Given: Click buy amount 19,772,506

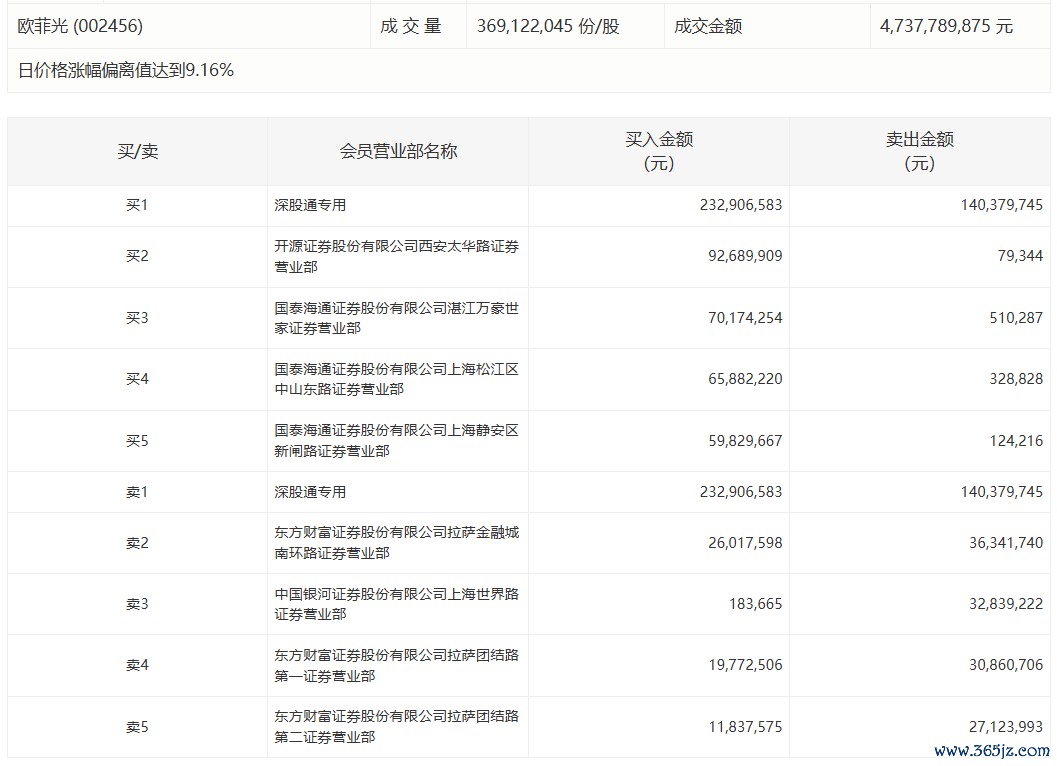Looking at the screenshot, I should point(745,666).
